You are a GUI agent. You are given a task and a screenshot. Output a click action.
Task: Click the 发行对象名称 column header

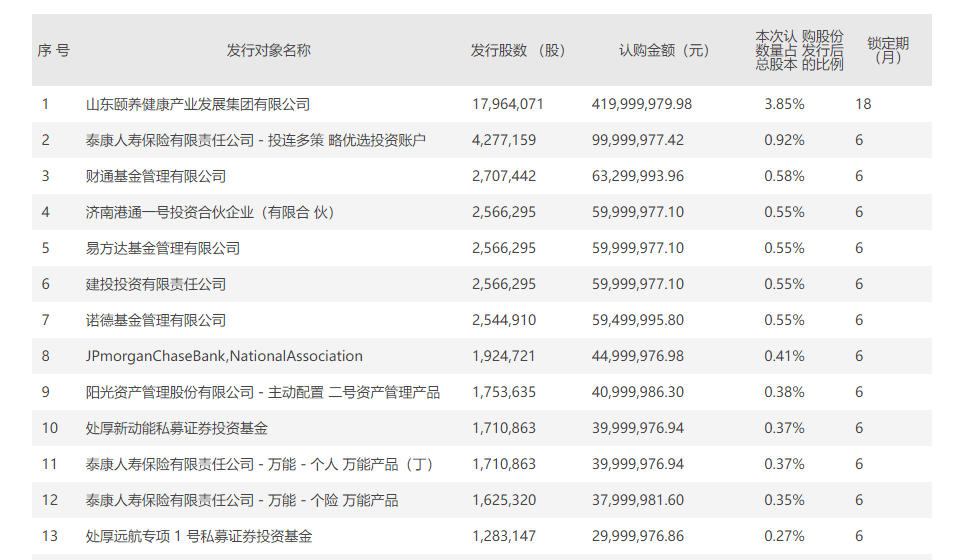268,51
